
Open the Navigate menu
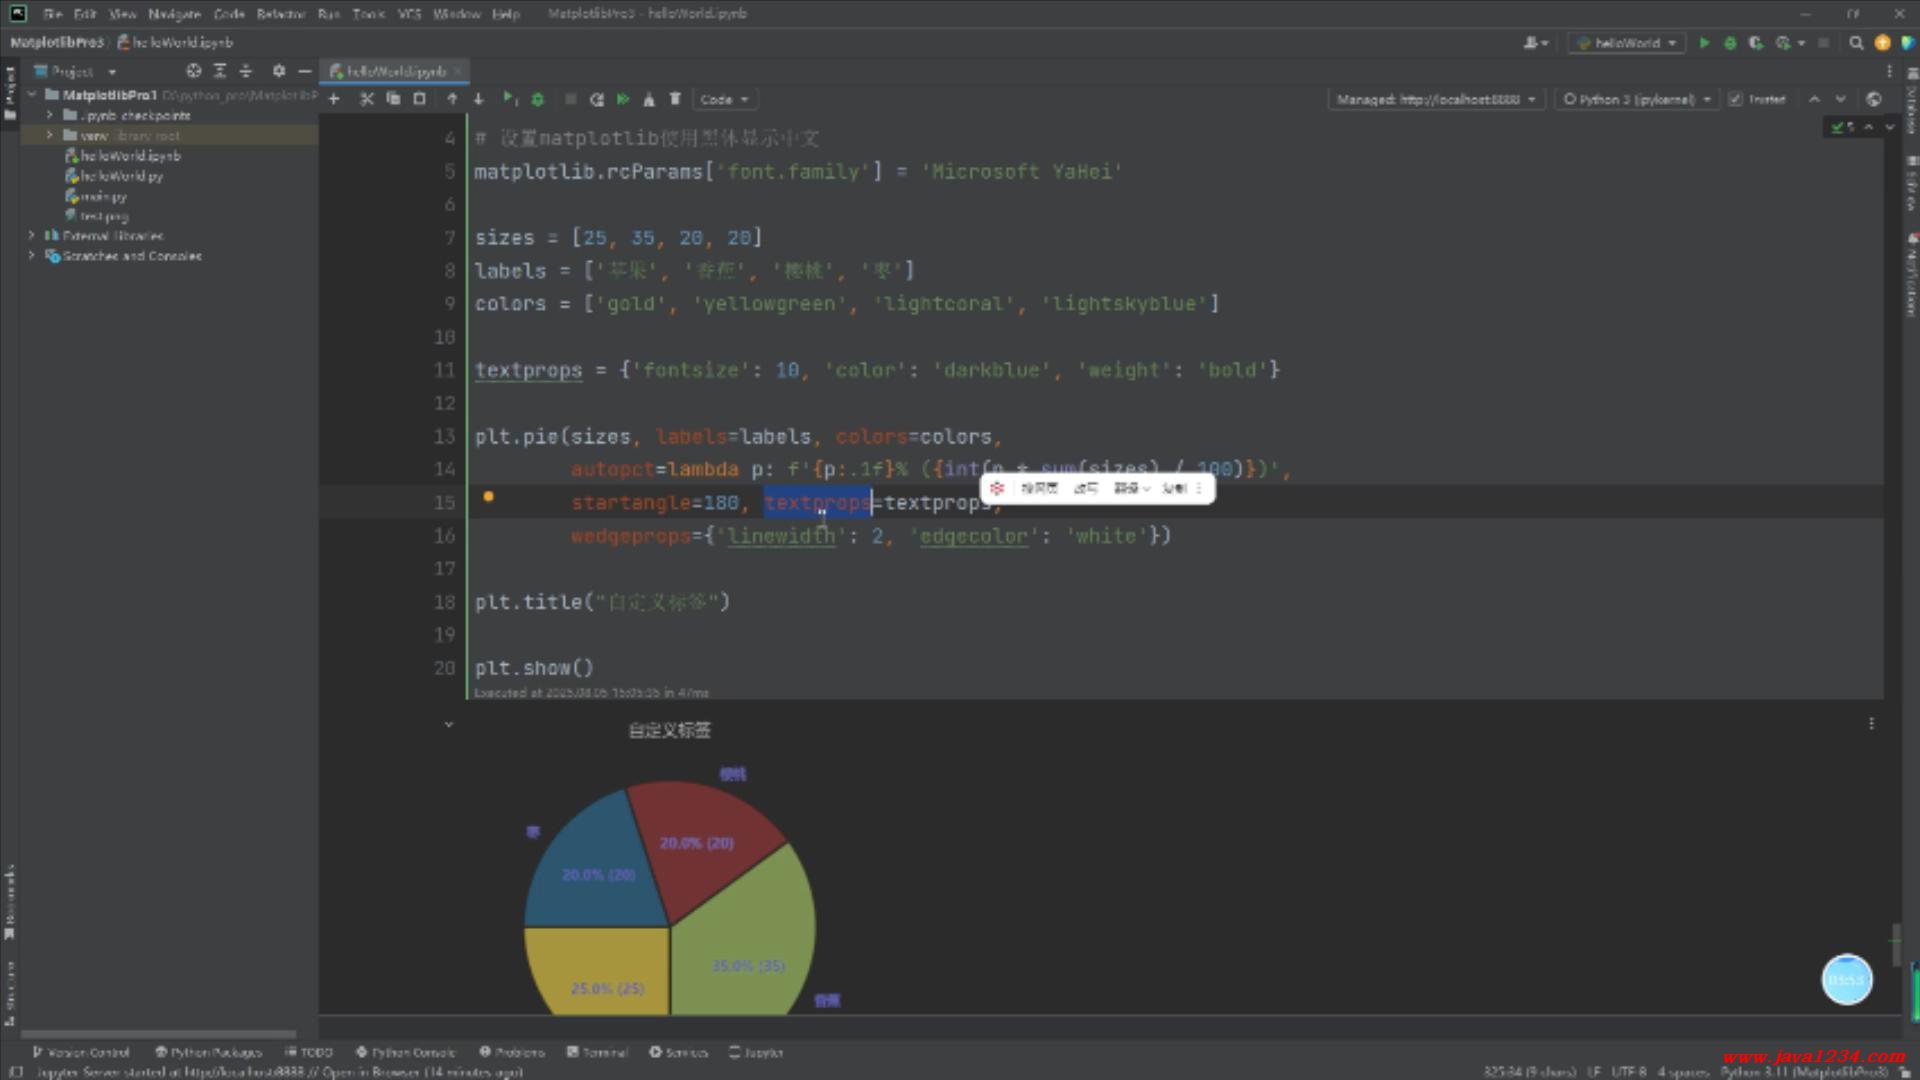coord(174,14)
